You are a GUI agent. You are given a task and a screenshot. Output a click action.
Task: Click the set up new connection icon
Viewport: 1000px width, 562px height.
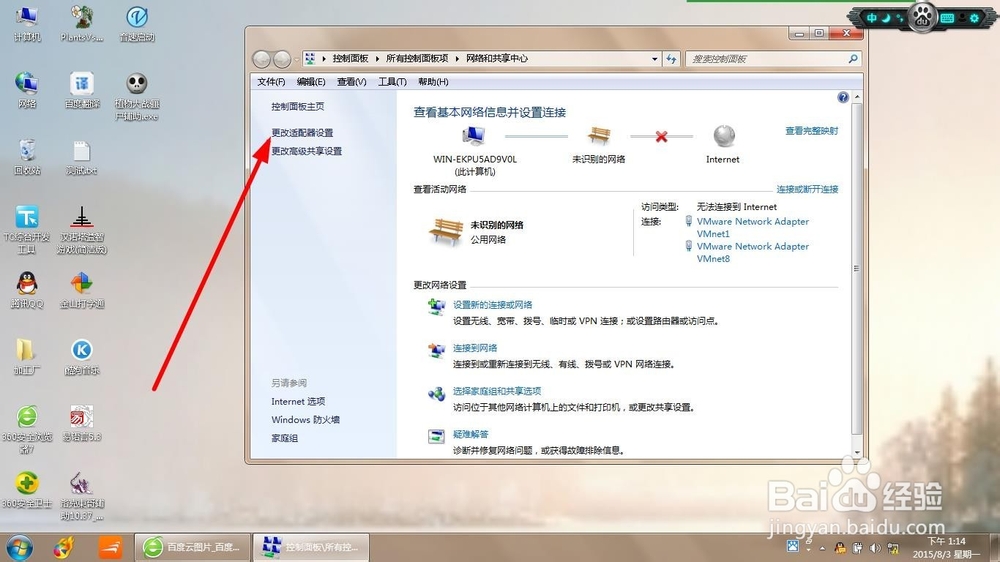pos(436,307)
